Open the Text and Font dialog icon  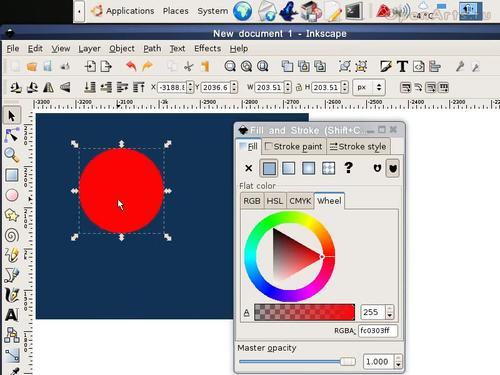403,67
